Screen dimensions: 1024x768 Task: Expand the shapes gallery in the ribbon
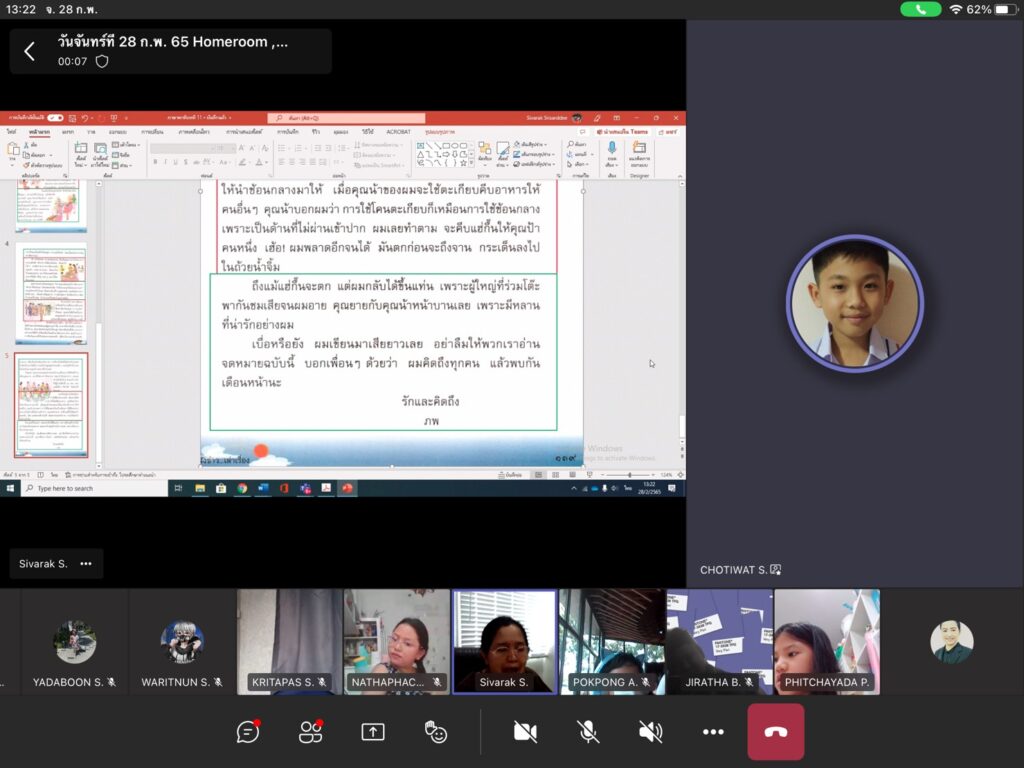pos(472,163)
